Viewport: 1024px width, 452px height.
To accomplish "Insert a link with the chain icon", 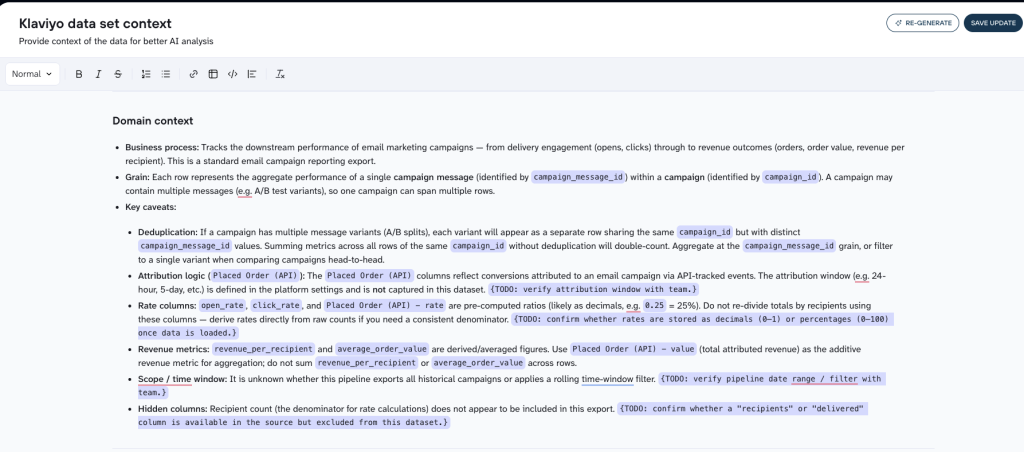I will [x=193, y=74].
